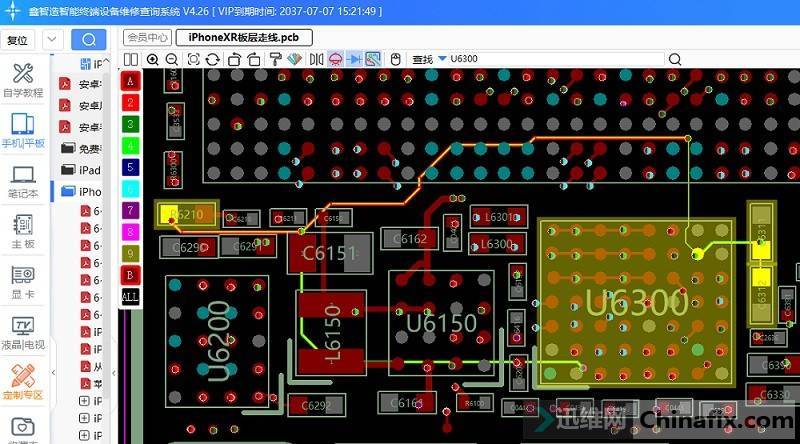Click the zoom out magnifier icon
The image size is (800, 444).
(x=172, y=60)
